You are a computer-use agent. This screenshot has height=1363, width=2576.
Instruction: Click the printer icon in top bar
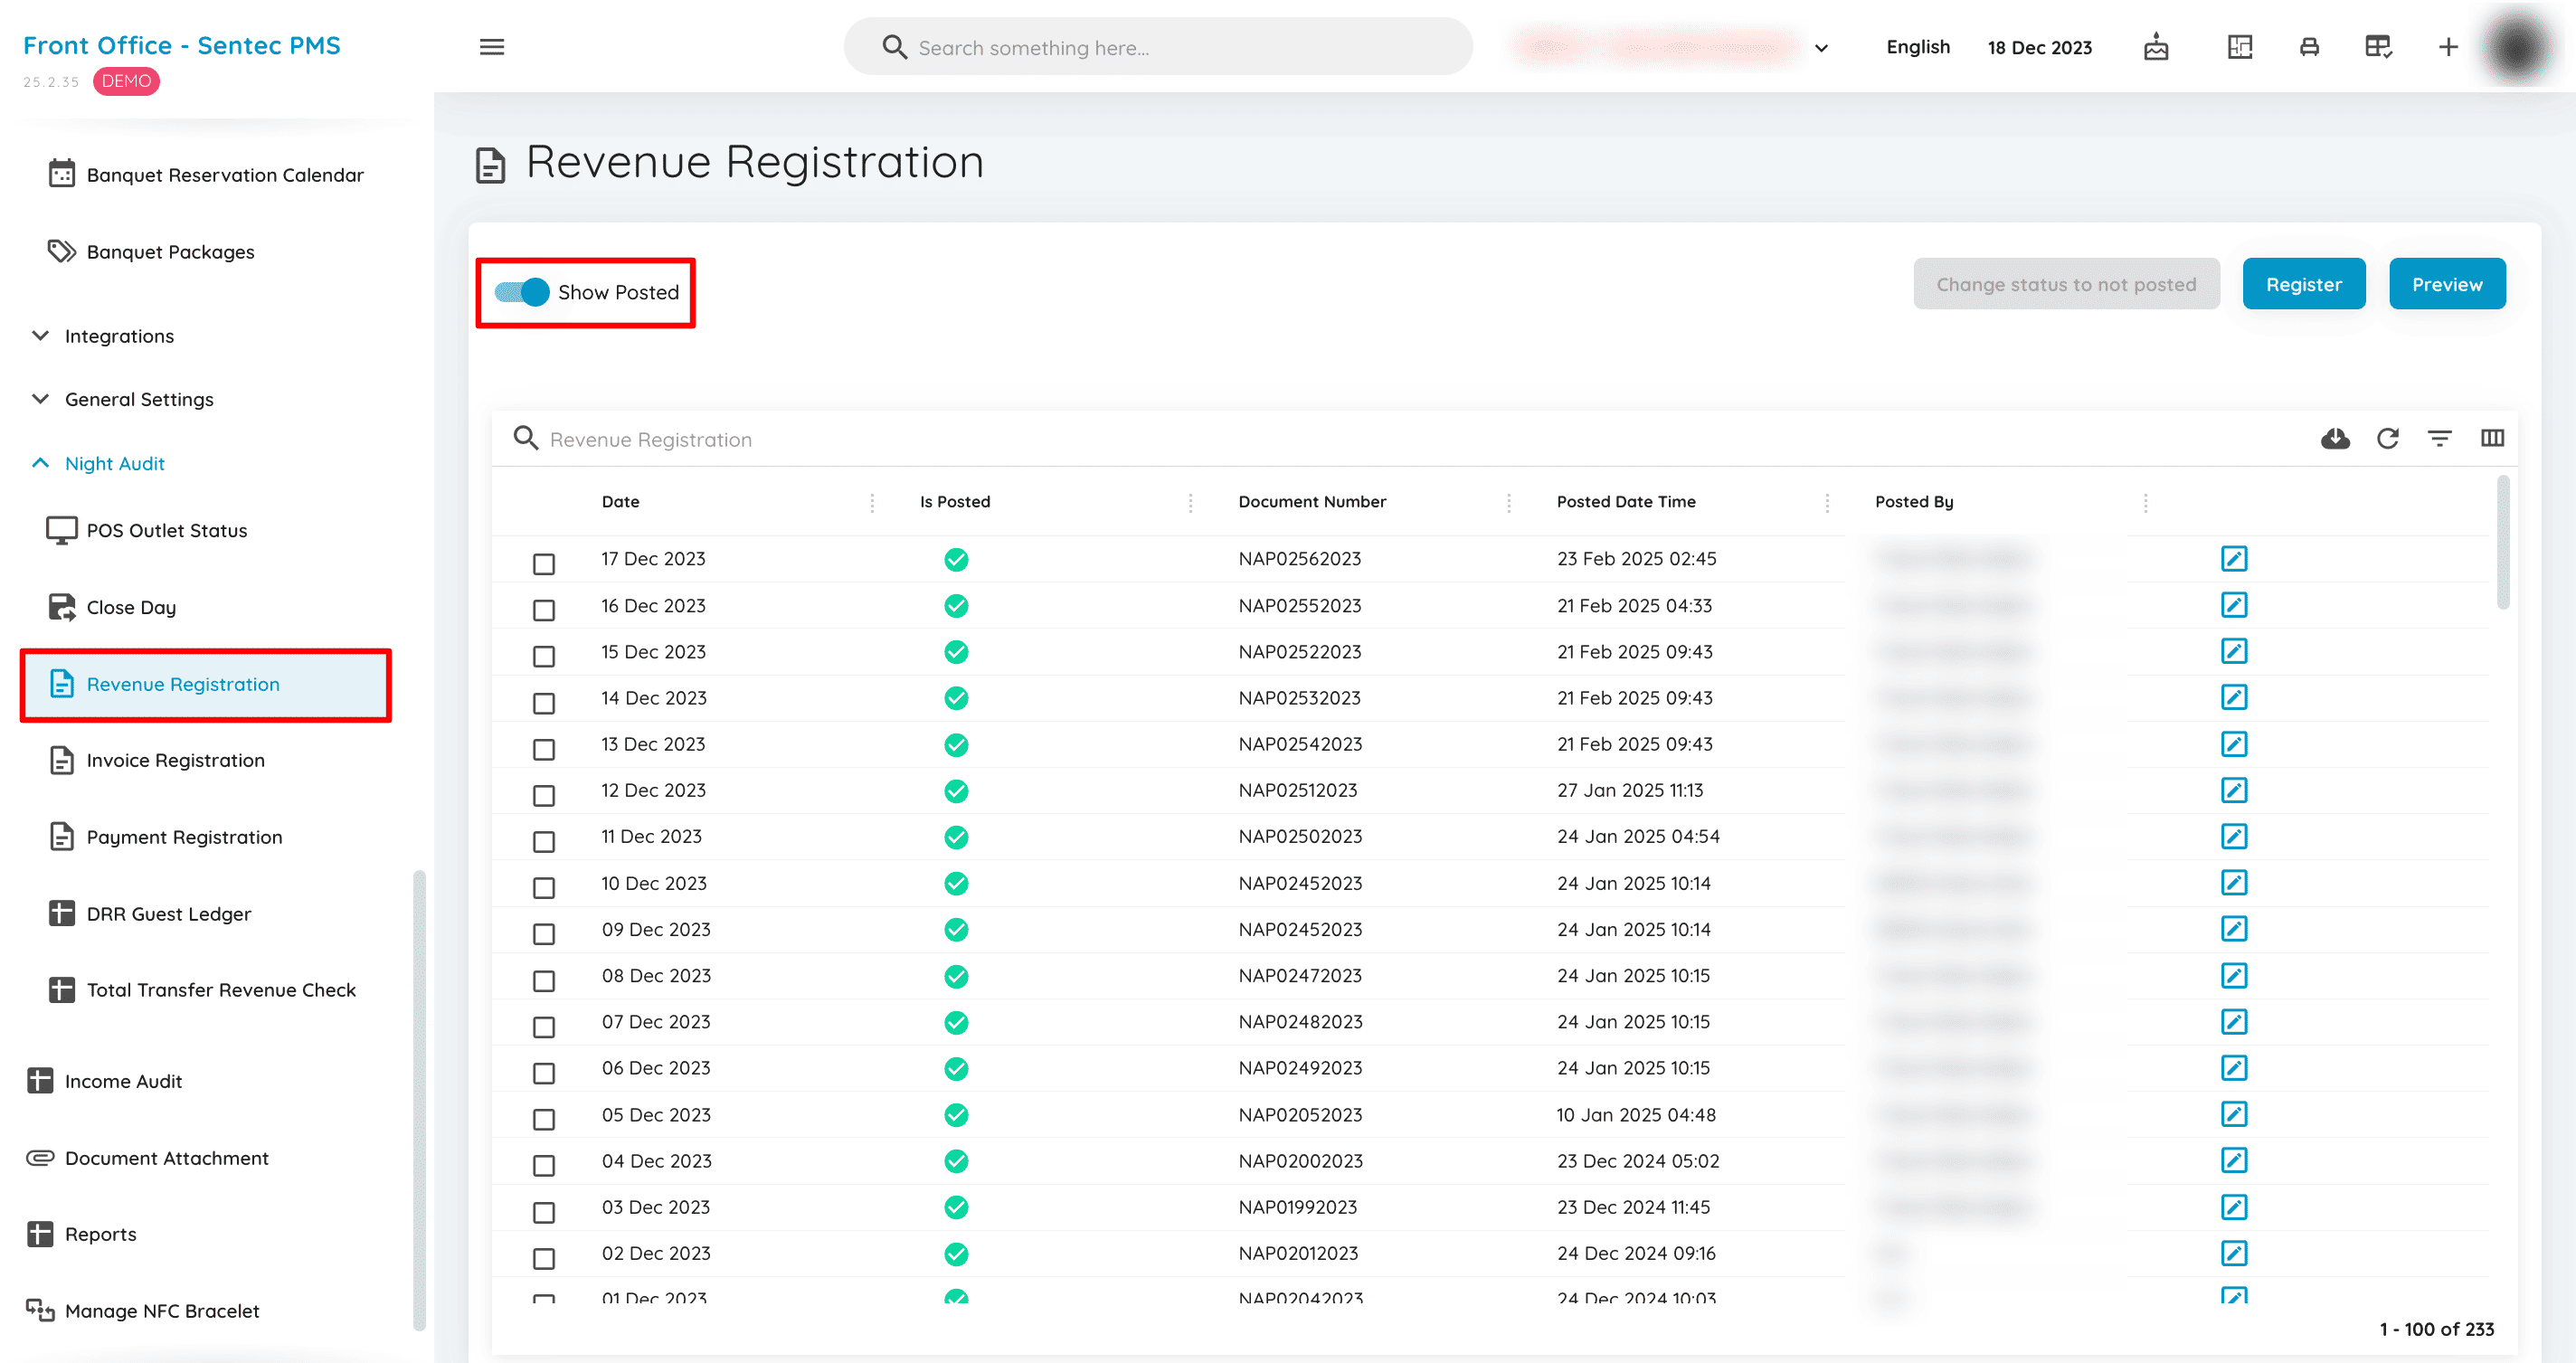tap(2308, 47)
